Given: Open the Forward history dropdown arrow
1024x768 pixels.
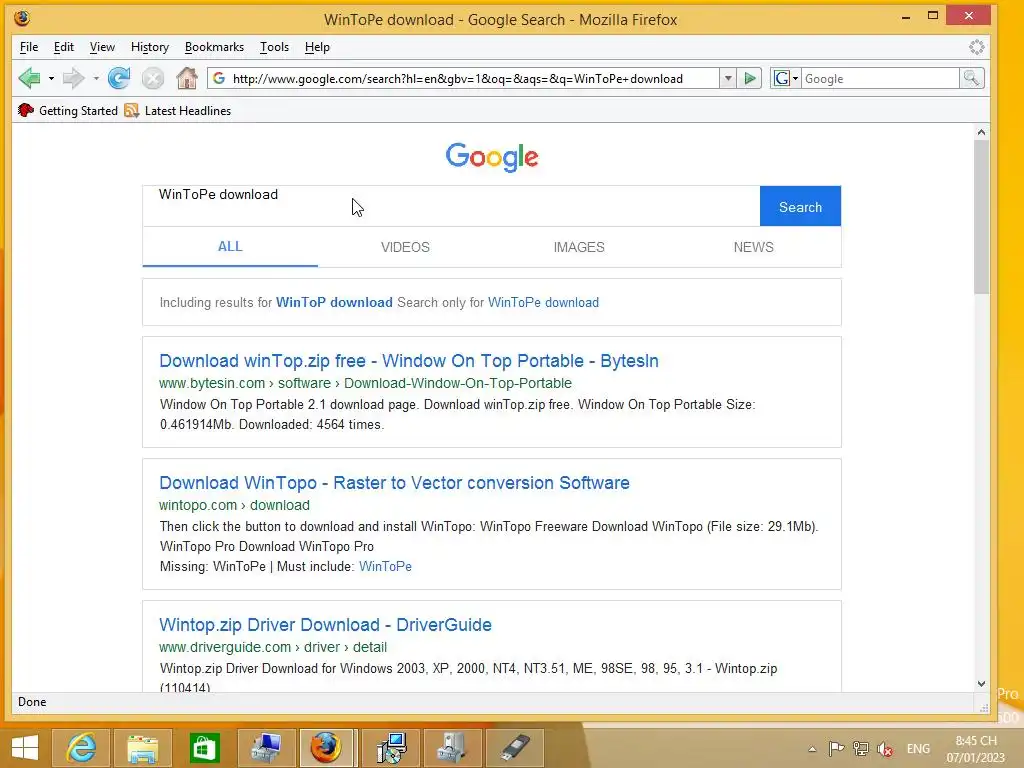Looking at the screenshot, I should (96, 78).
